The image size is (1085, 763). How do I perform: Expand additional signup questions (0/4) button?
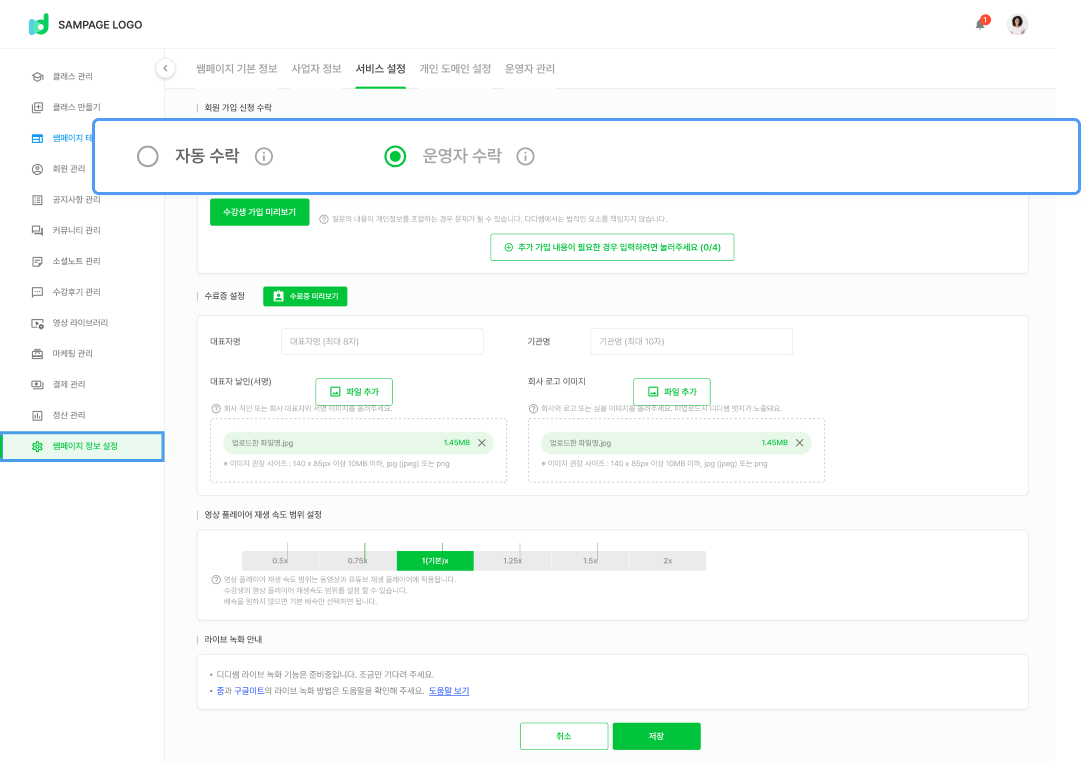point(612,247)
